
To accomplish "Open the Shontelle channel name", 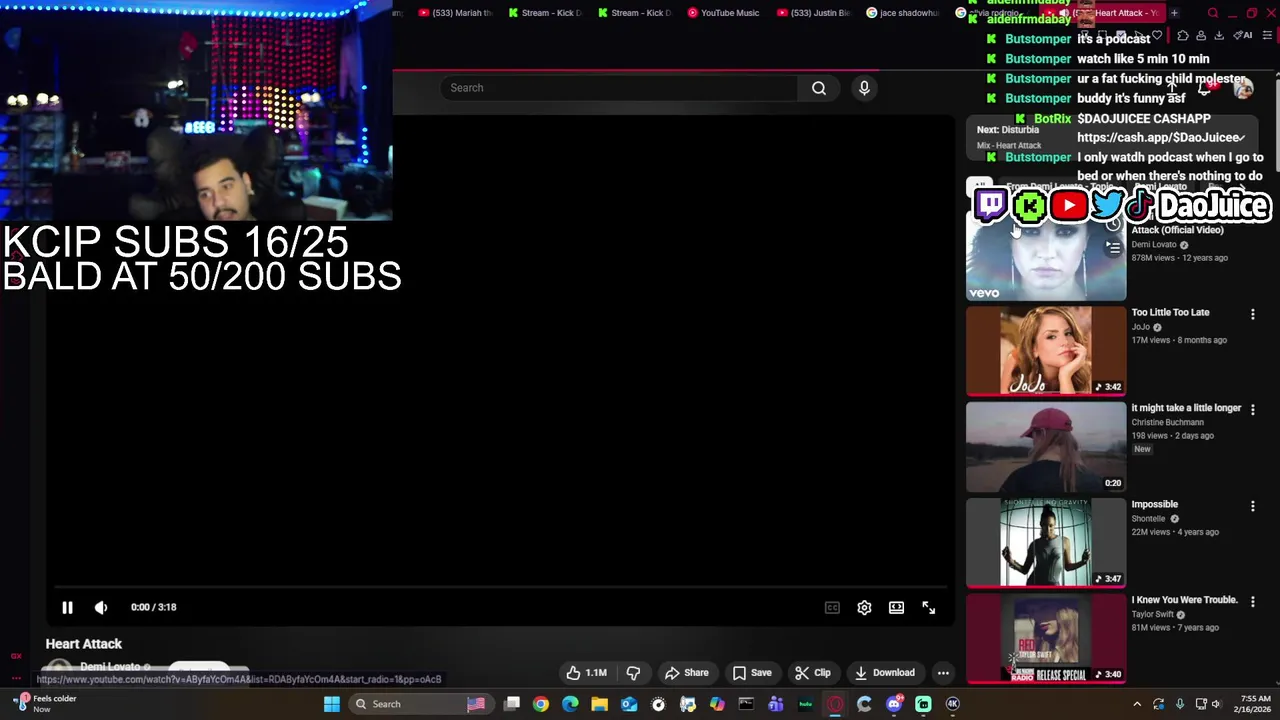I will [1148, 519].
